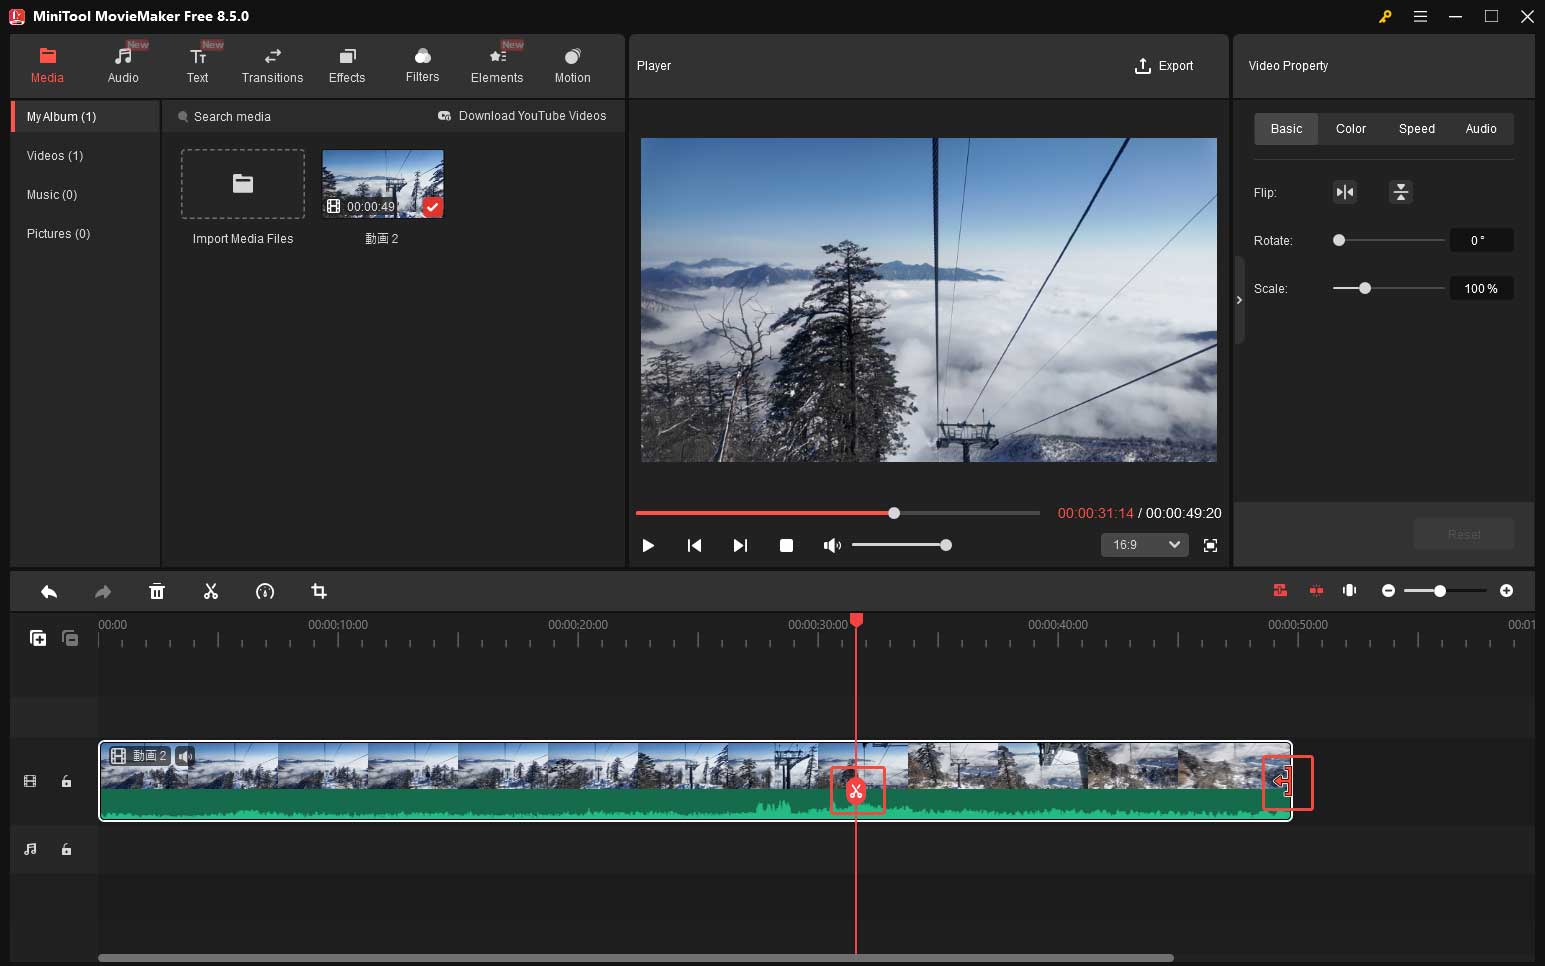The height and width of the screenshot is (966, 1545).
Task: Mute the 動画 2 clip audio
Action: click(x=185, y=756)
